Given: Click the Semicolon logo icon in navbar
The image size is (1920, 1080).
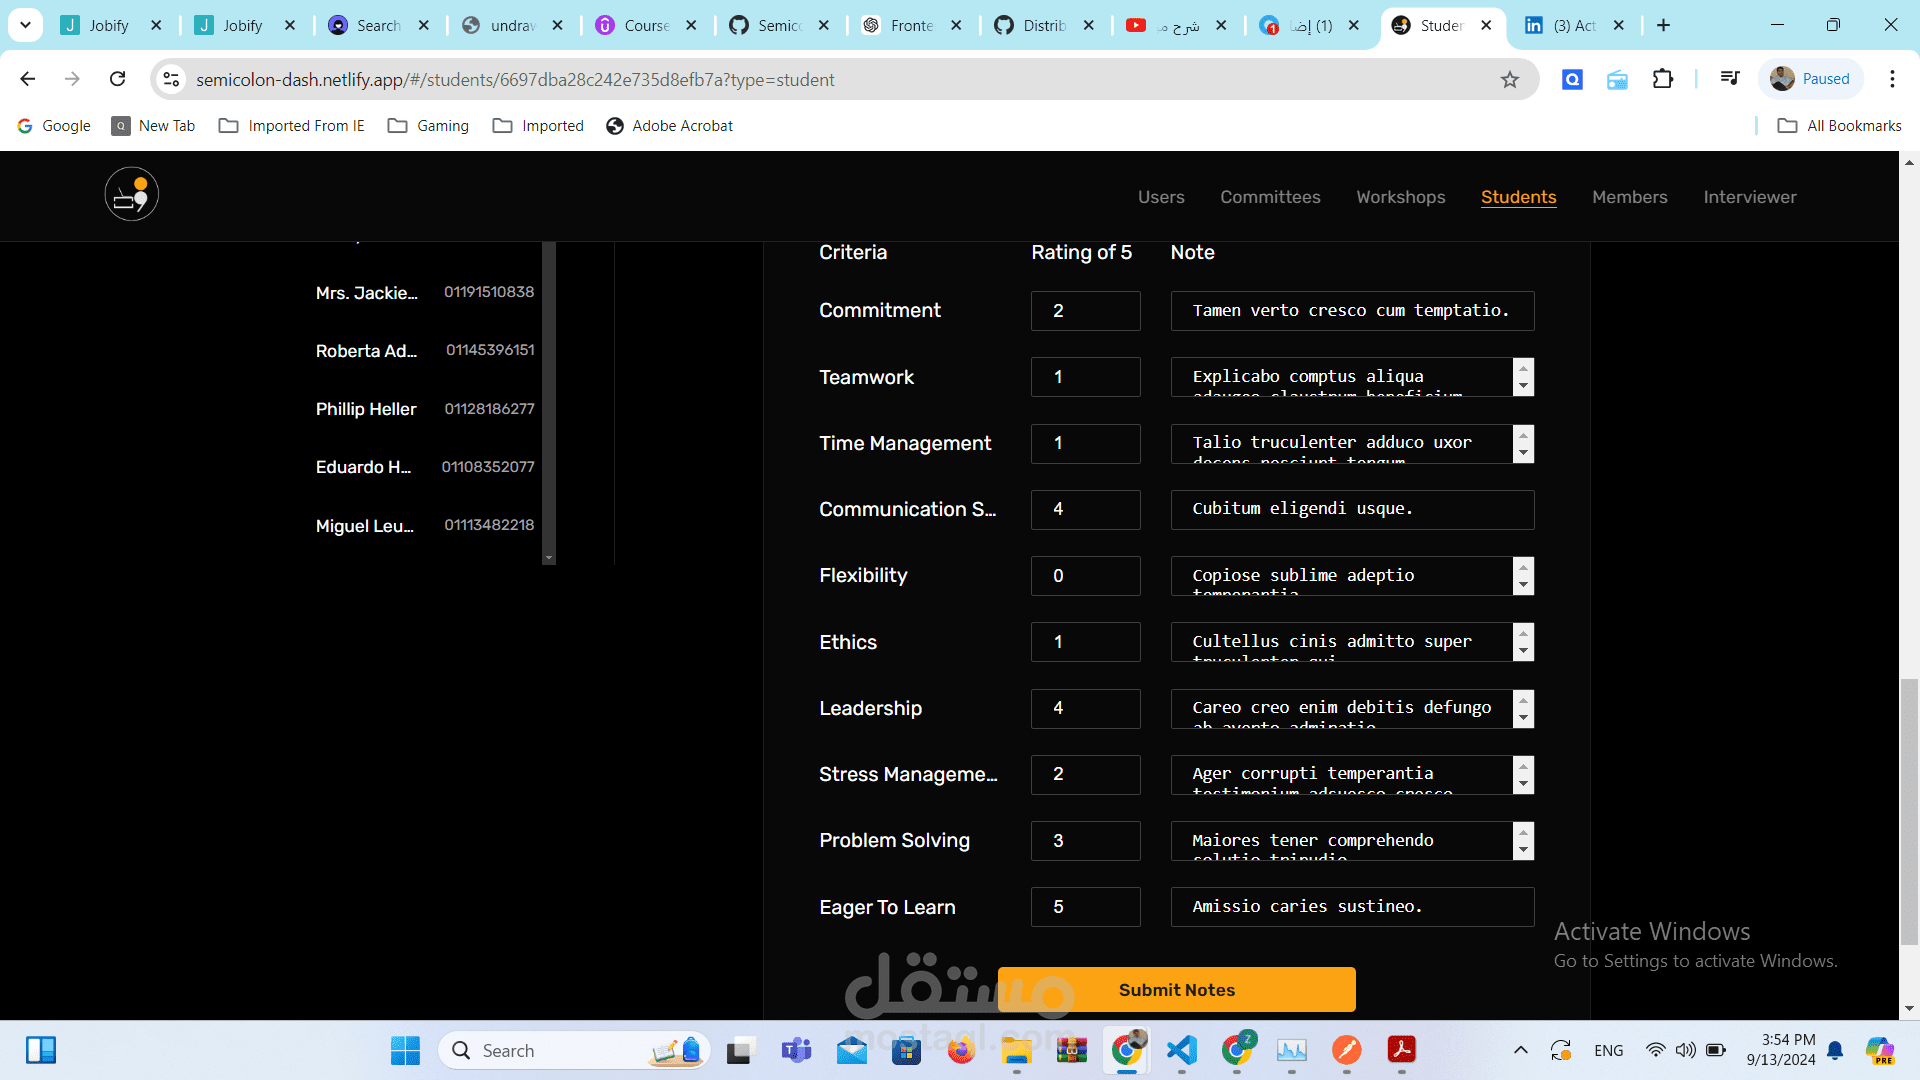Looking at the screenshot, I should point(131,195).
